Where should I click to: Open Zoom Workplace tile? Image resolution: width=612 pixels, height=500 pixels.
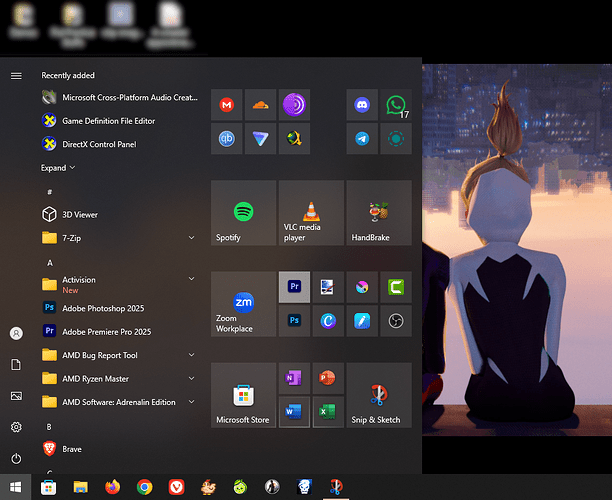pos(243,304)
